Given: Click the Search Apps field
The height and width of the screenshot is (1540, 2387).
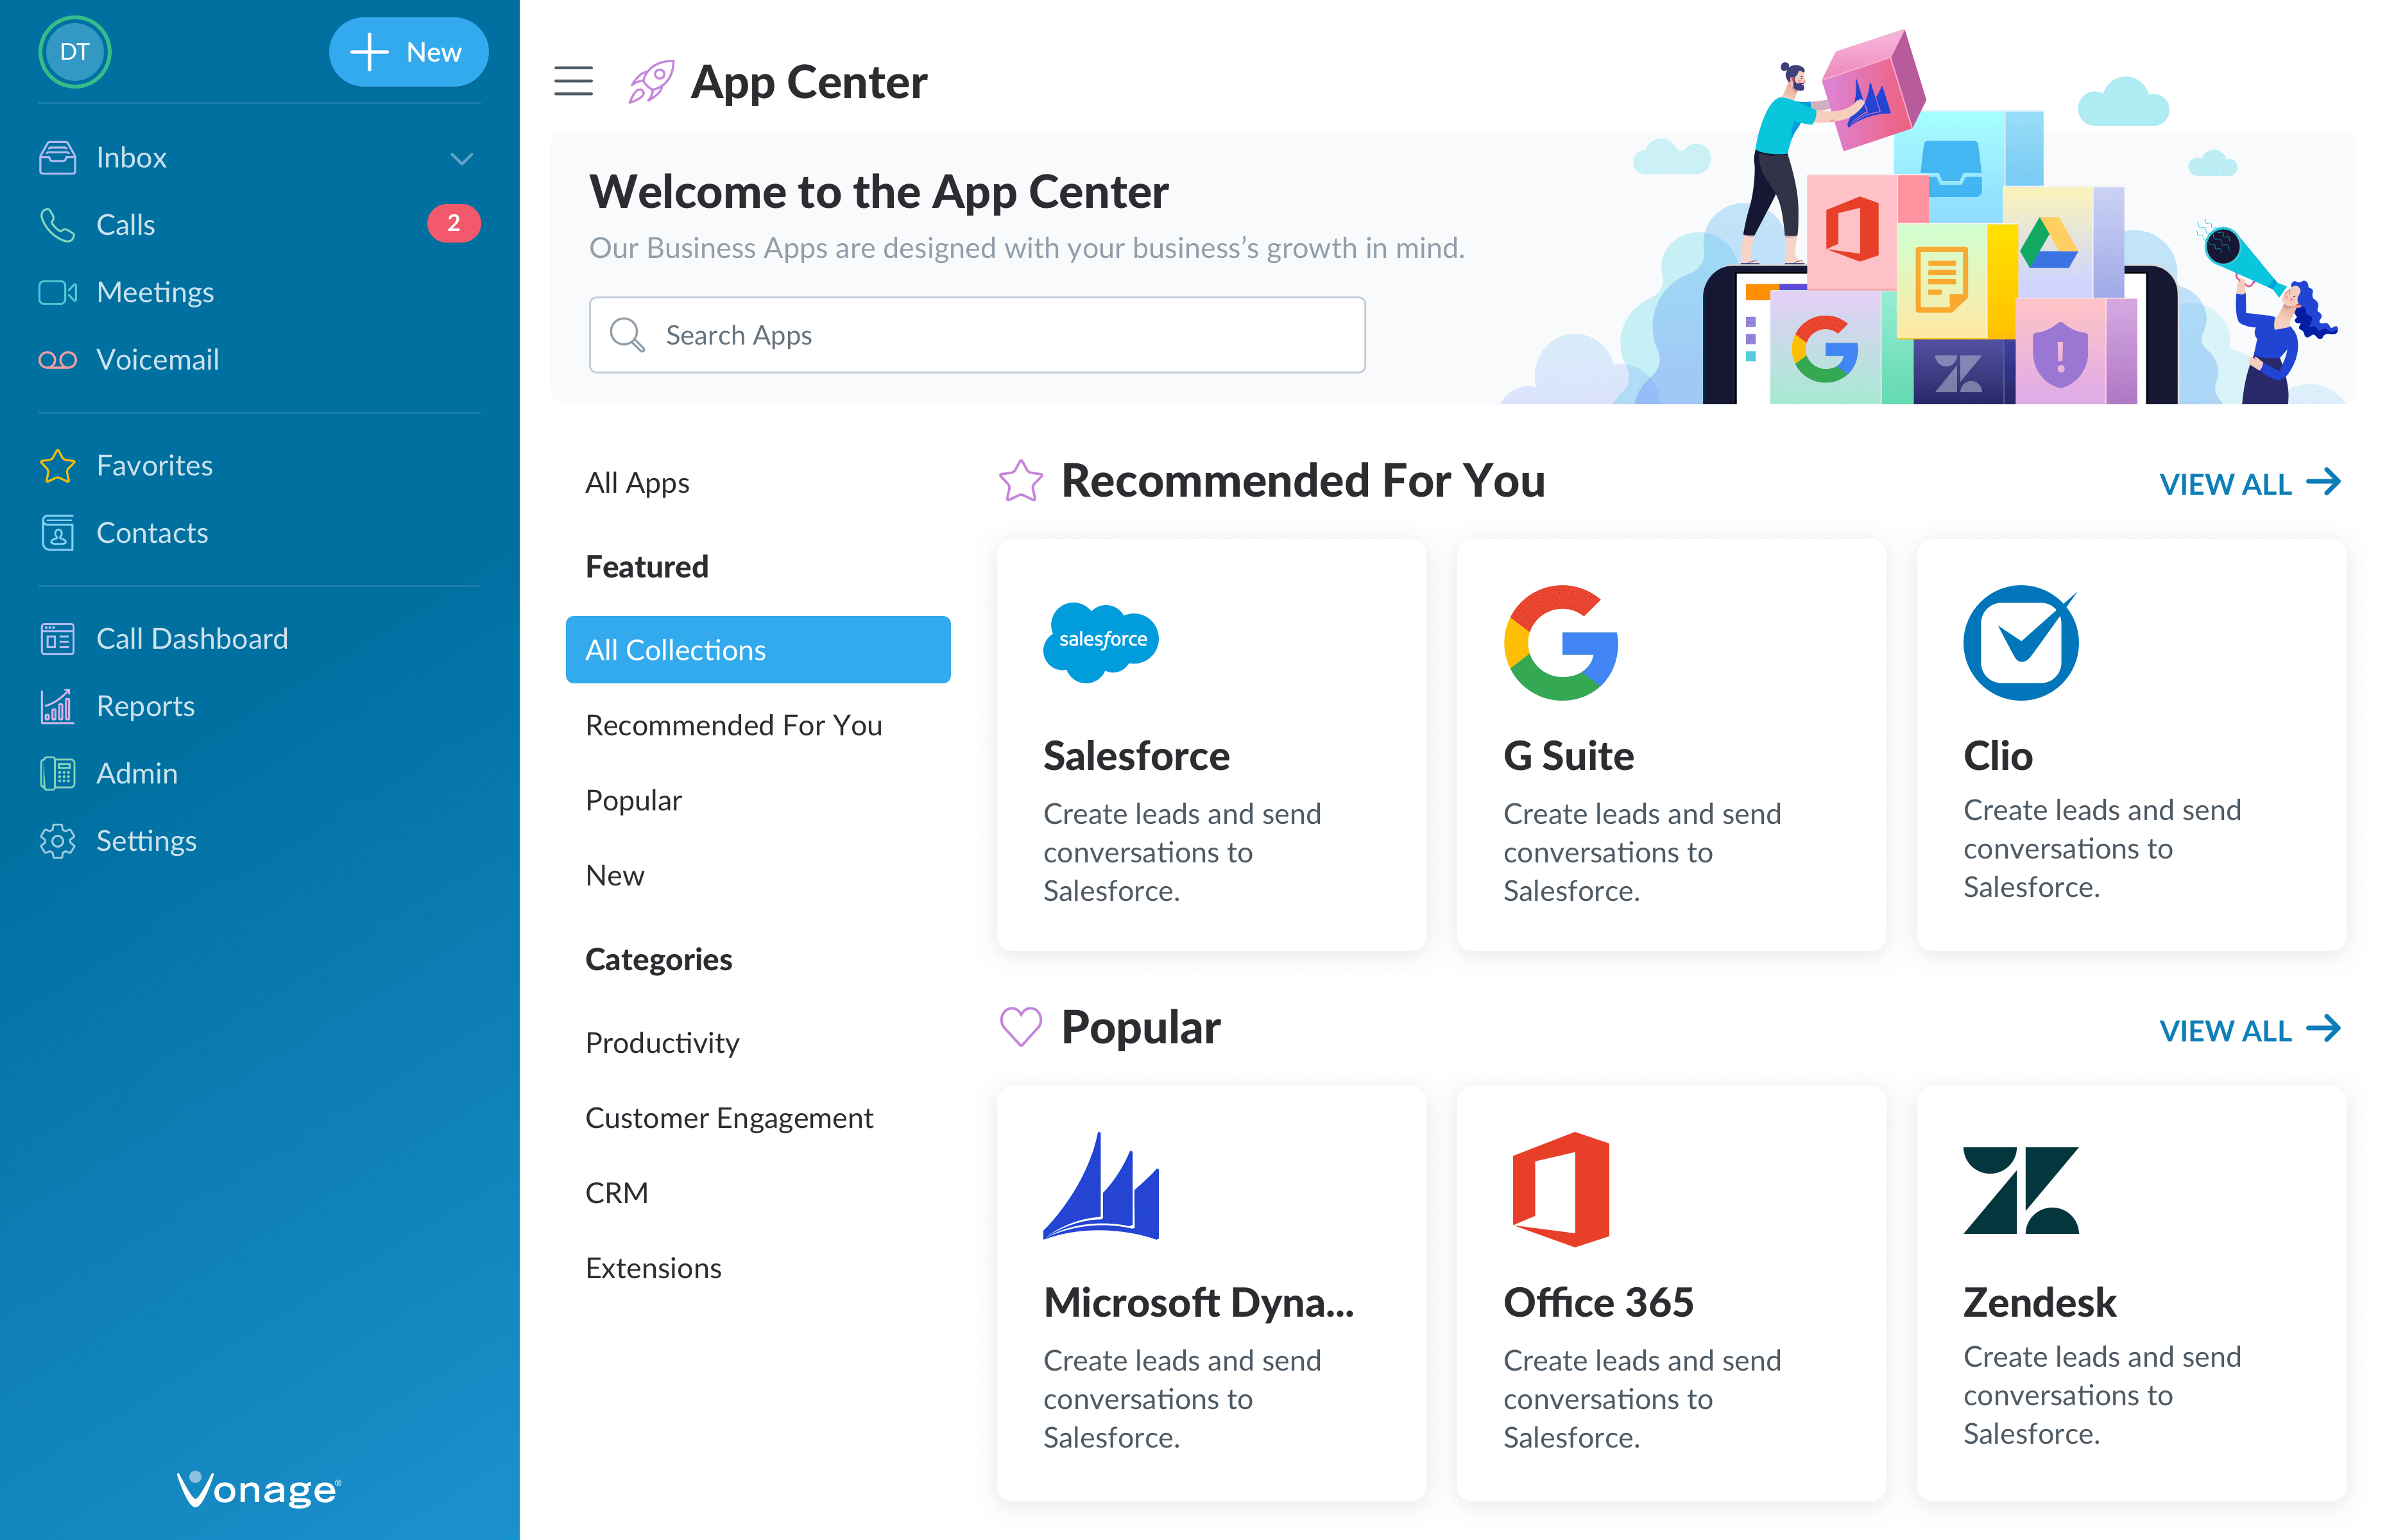Looking at the screenshot, I should pos(977,335).
